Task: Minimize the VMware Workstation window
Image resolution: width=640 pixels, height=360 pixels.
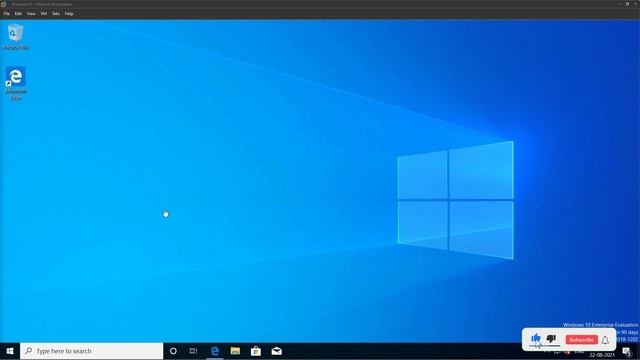Action: click(619, 4)
